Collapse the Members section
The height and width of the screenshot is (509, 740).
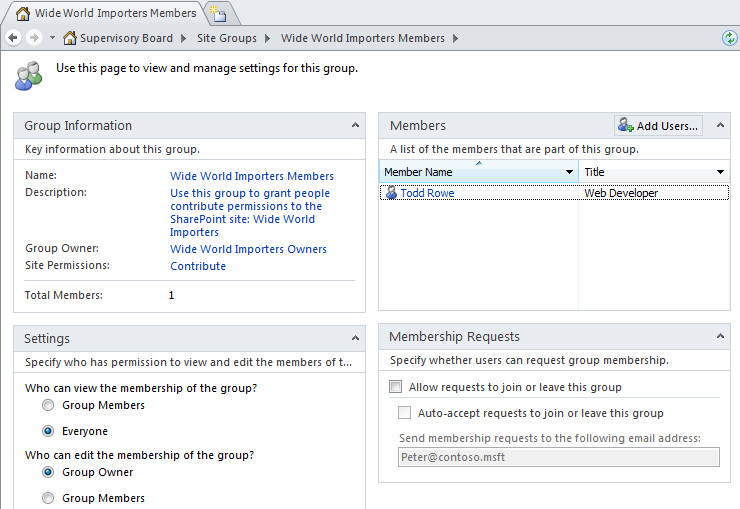[720, 125]
